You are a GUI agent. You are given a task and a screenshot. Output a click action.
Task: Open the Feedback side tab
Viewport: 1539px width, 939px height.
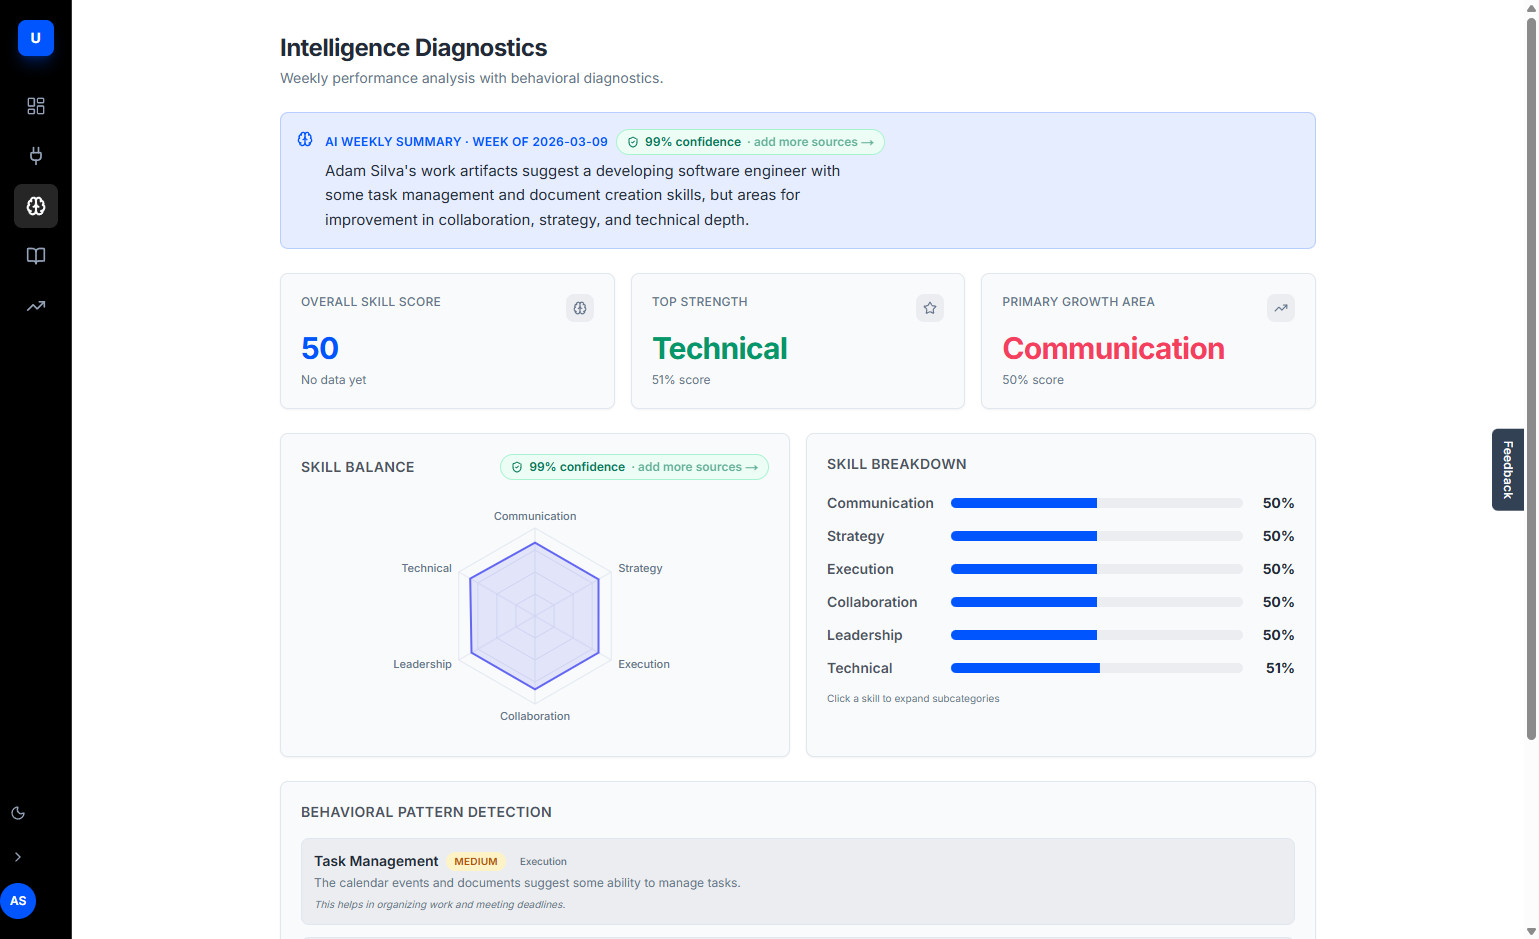click(x=1507, y=470)
